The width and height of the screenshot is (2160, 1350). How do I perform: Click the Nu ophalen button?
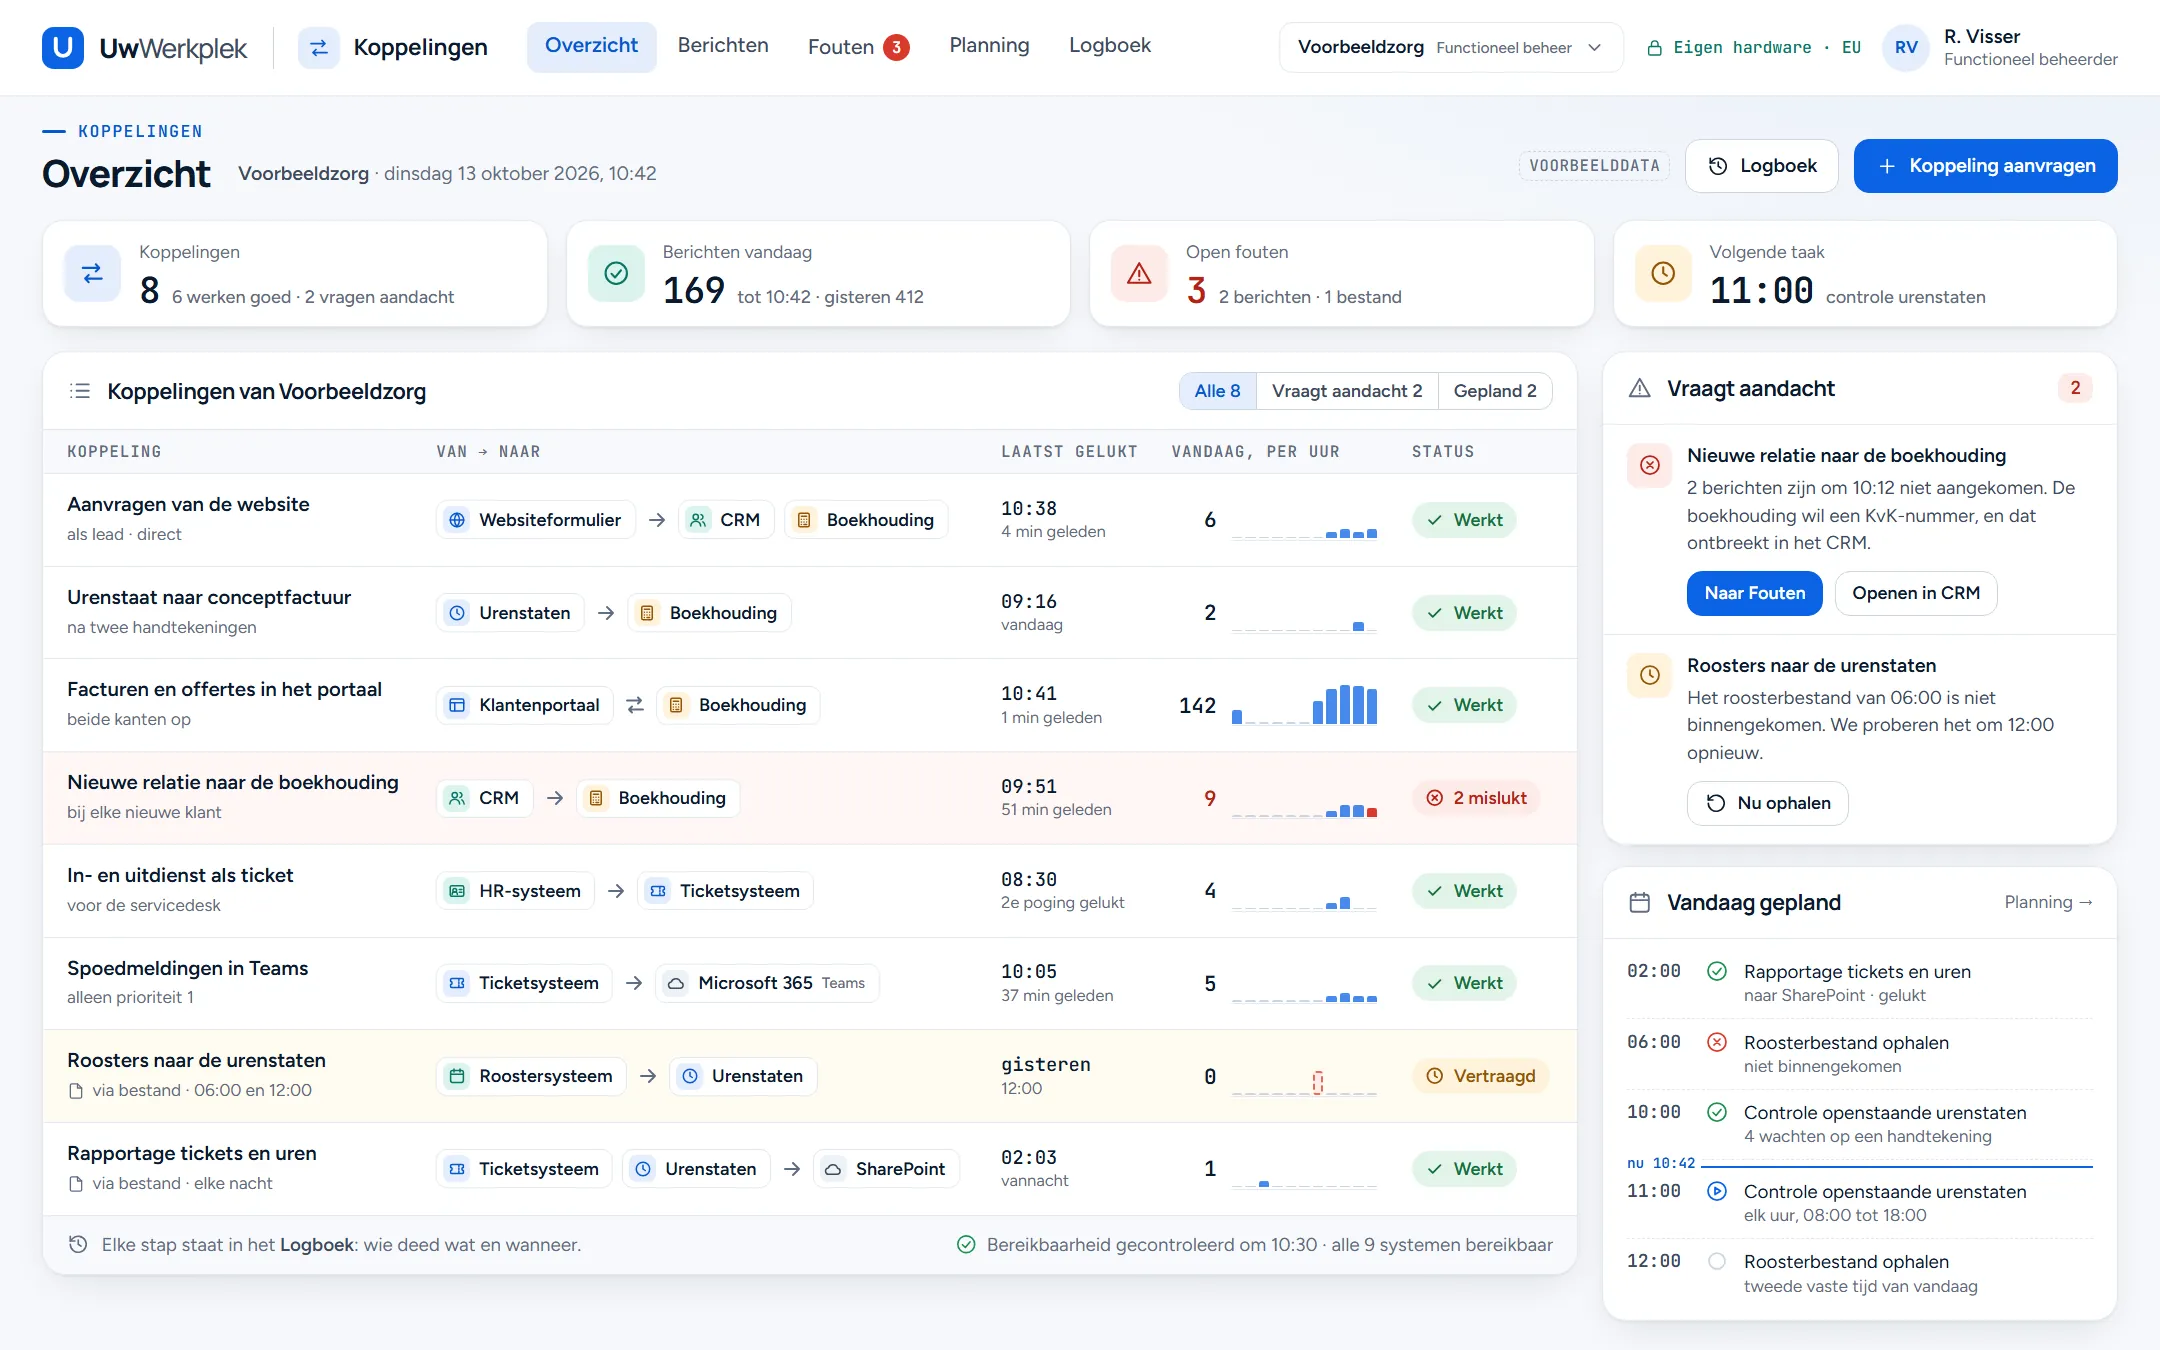point(1767,803)
